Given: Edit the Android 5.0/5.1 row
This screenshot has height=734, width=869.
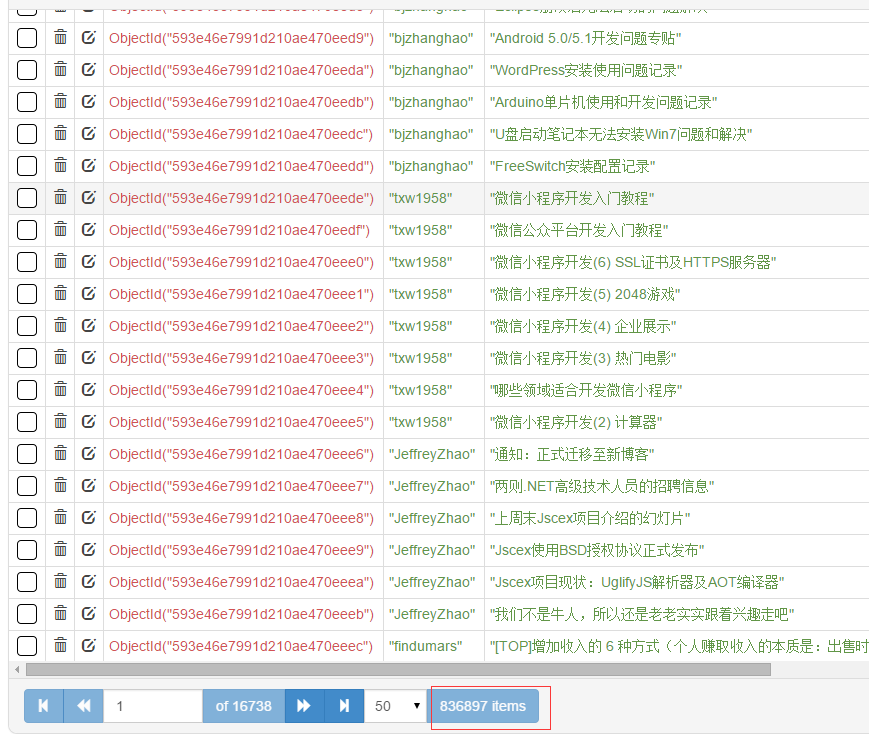Looking at the screenshot, I should [89, 38].
